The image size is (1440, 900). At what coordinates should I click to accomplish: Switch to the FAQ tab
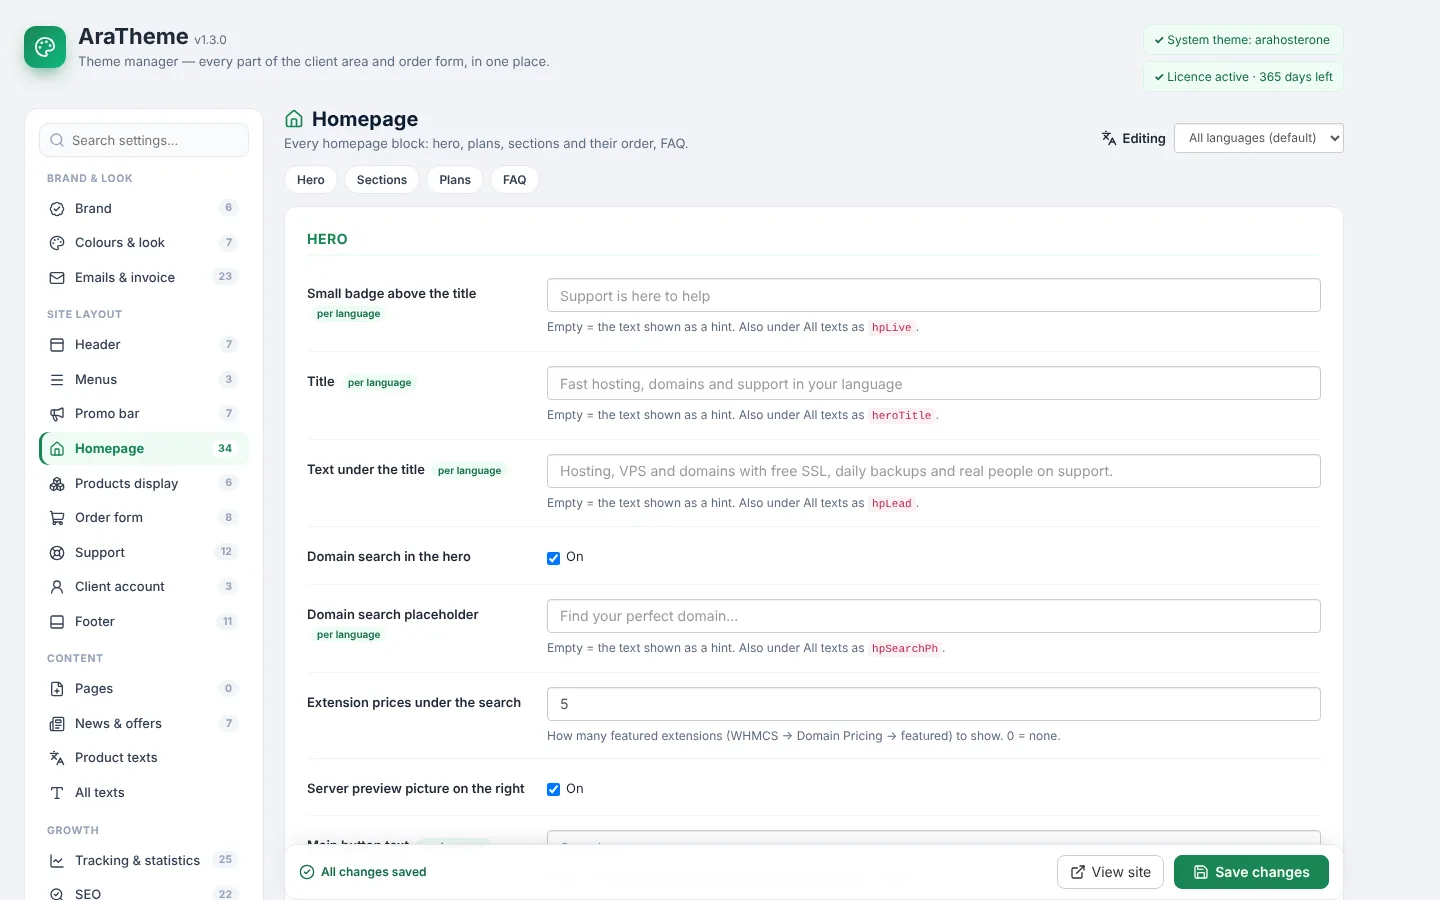515,180
